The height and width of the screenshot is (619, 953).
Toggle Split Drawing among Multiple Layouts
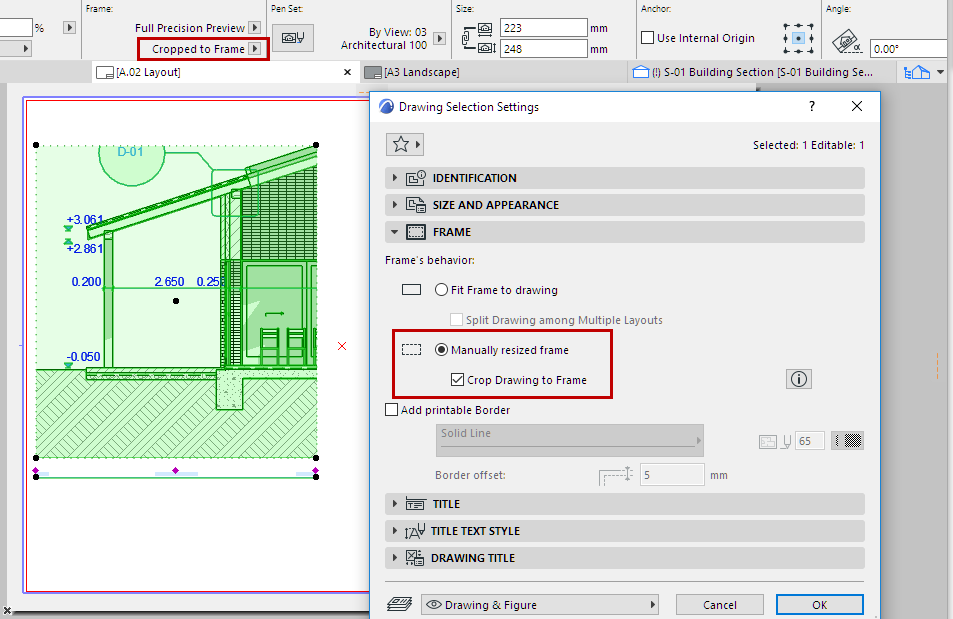coord(456,320)
